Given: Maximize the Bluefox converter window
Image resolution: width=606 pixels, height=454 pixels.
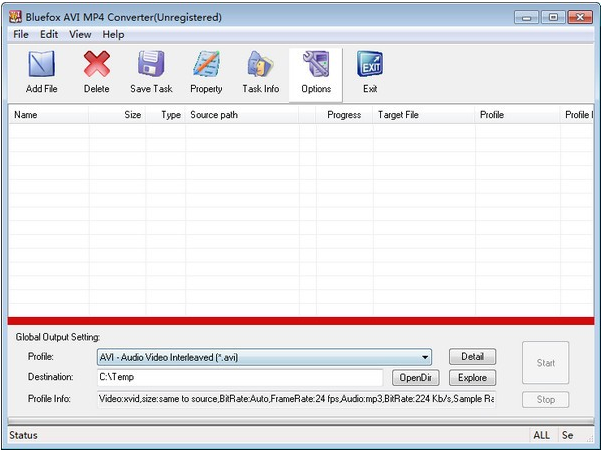Looking at the screenshot, I should (553, 17).
